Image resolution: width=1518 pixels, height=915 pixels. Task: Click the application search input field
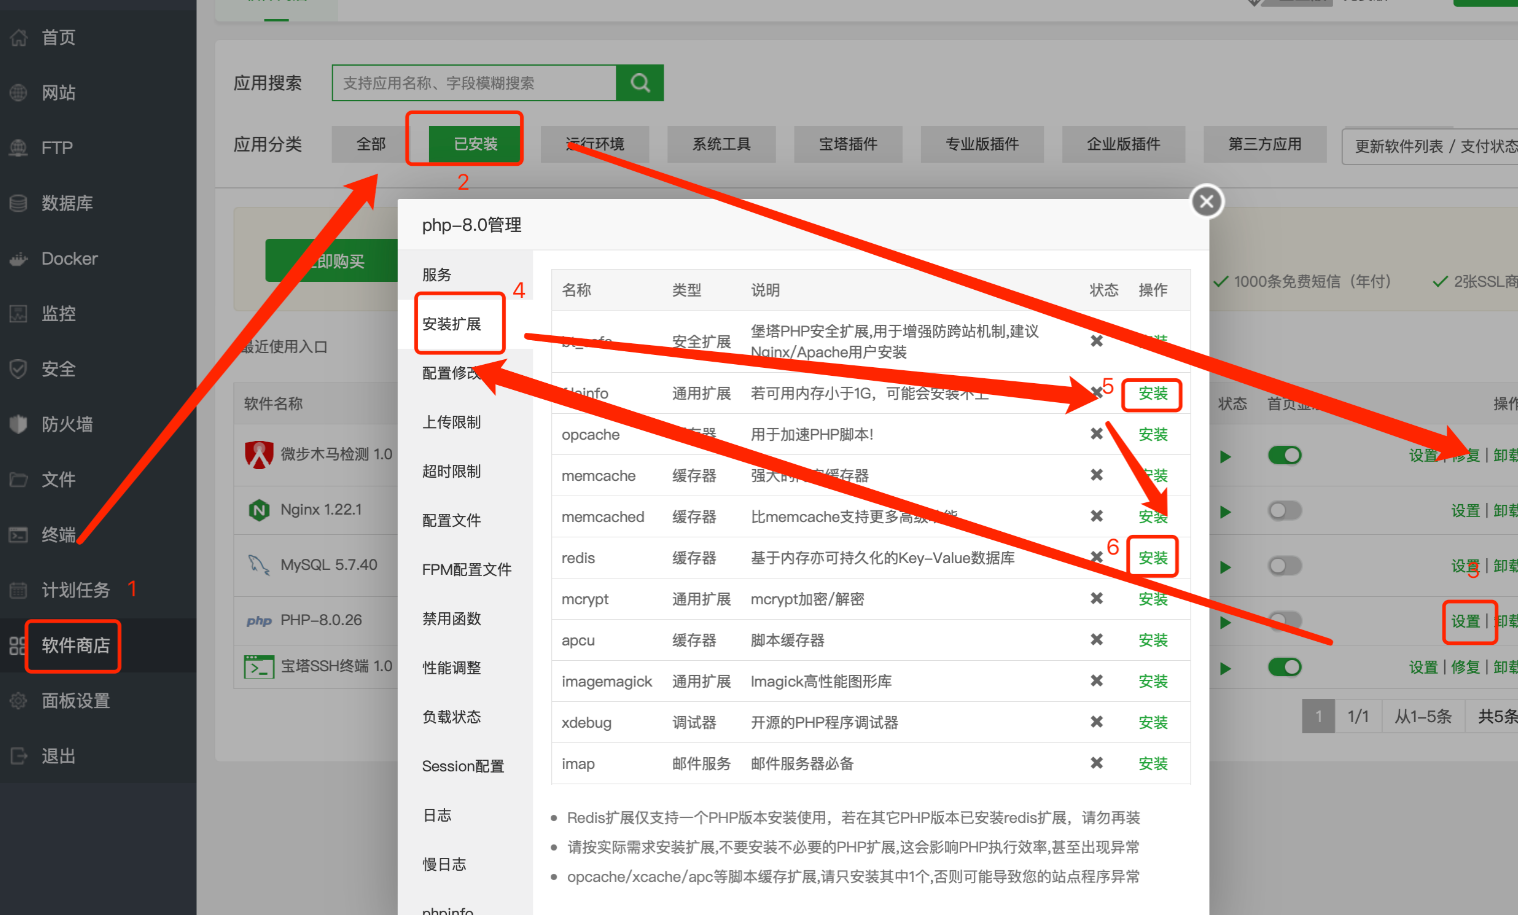coord(474,83)
